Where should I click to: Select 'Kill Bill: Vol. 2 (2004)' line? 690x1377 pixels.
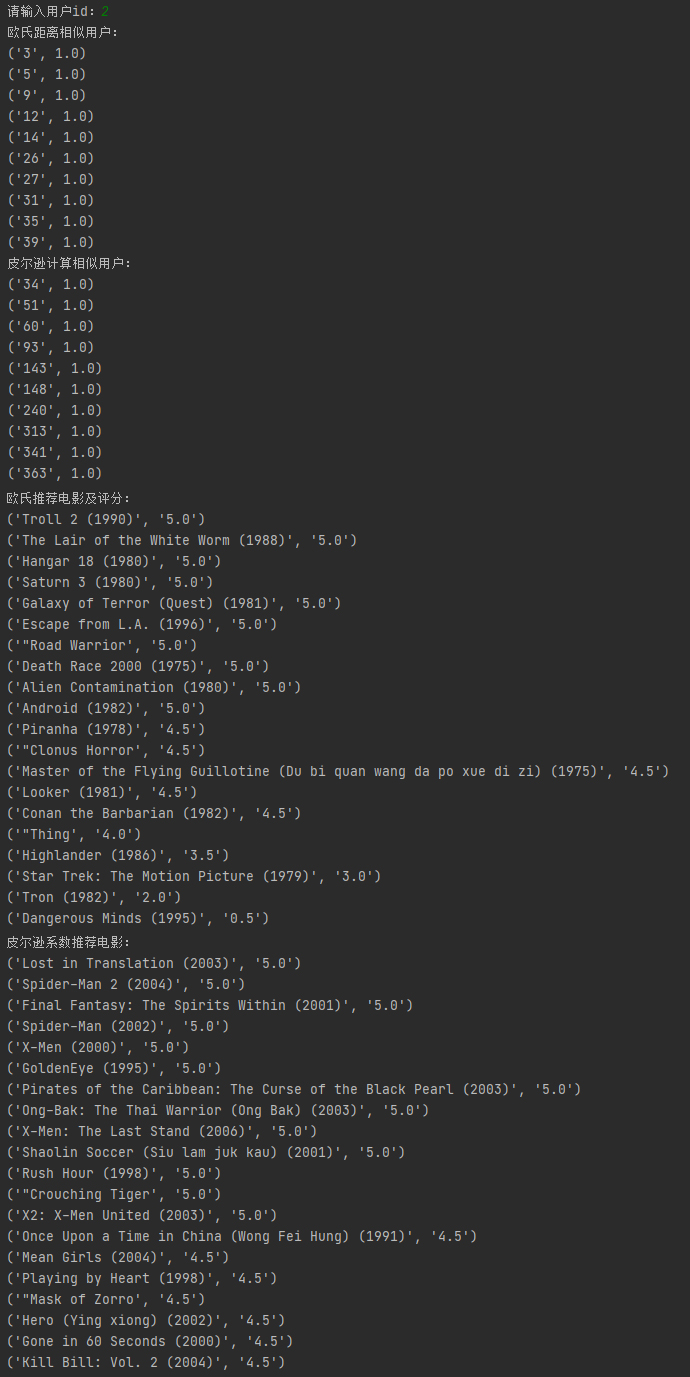click(146, 1362)
